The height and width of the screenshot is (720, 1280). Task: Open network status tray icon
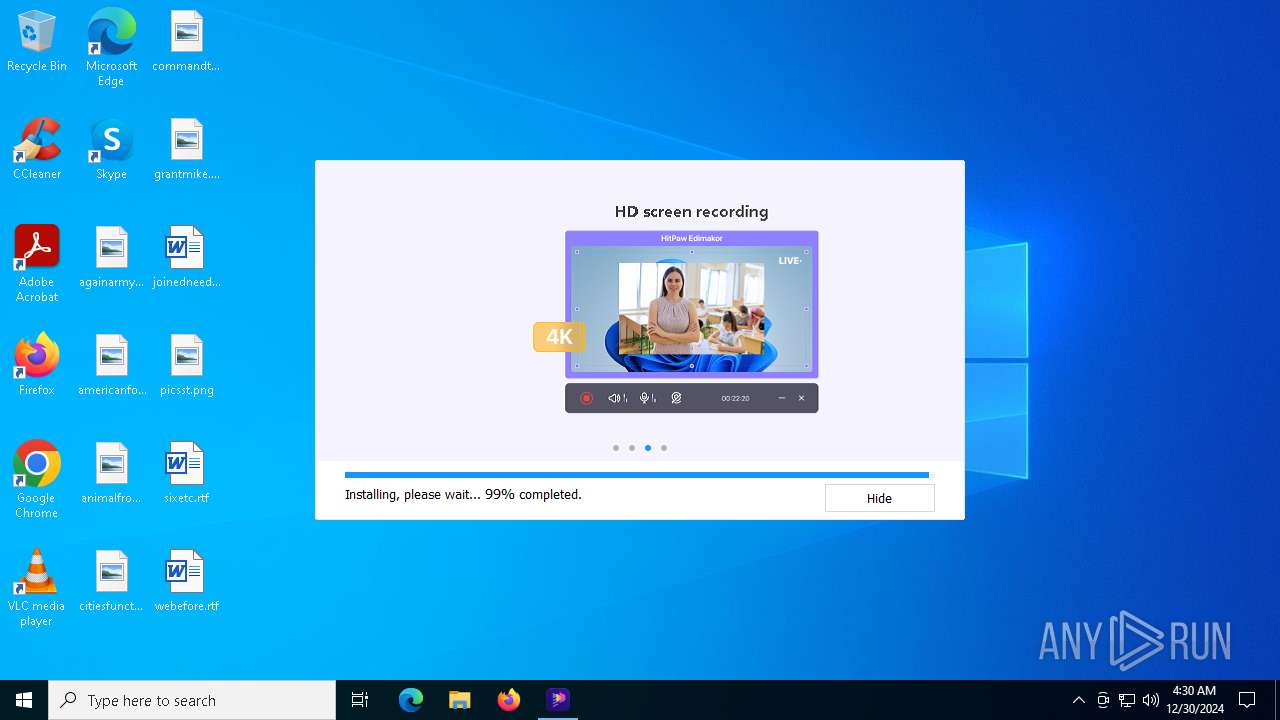(x=1127, y=700)
